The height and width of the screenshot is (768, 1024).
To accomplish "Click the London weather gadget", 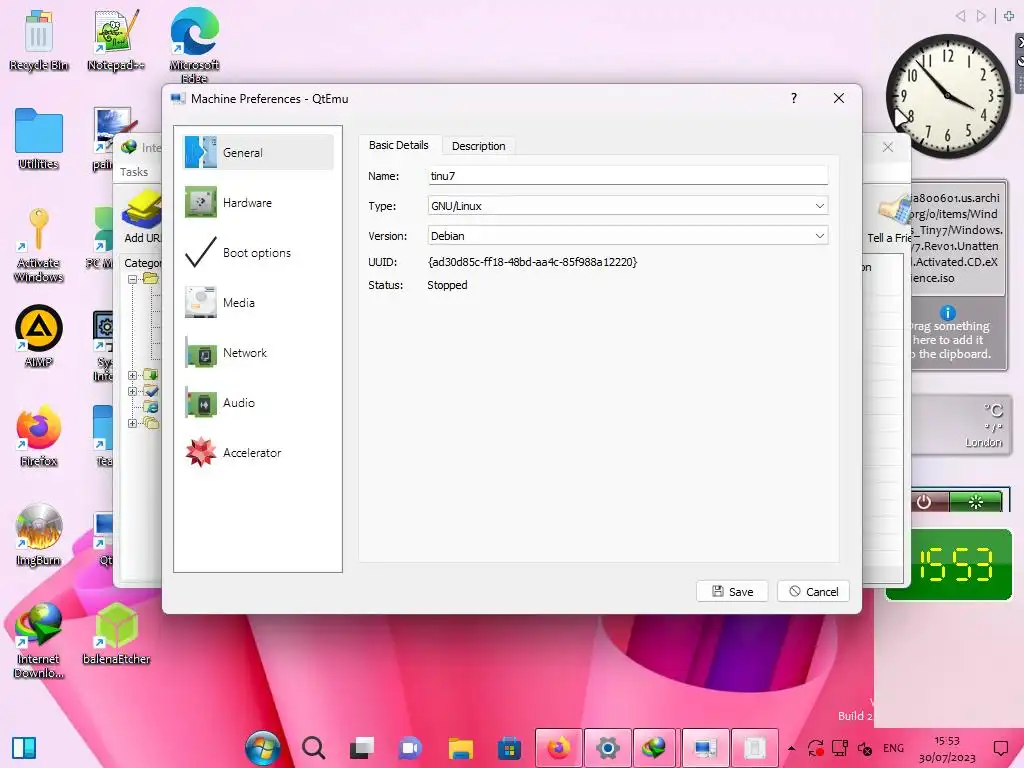I will coord(959,425).
